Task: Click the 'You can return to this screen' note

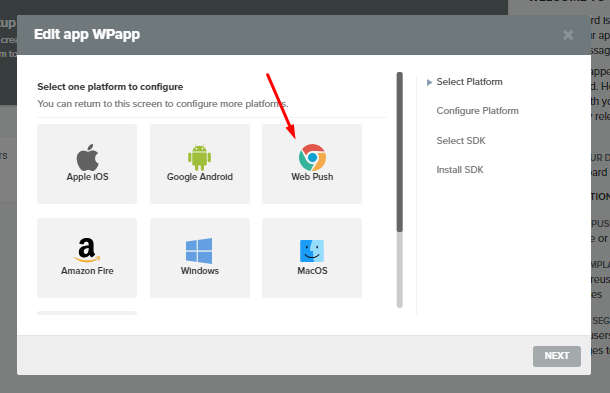Action: tap(163, 104)
